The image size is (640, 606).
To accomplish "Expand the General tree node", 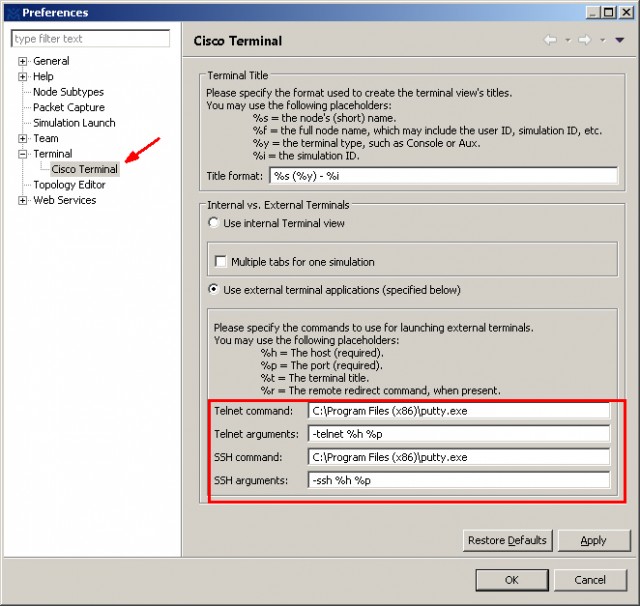I will tap(23, 61).
